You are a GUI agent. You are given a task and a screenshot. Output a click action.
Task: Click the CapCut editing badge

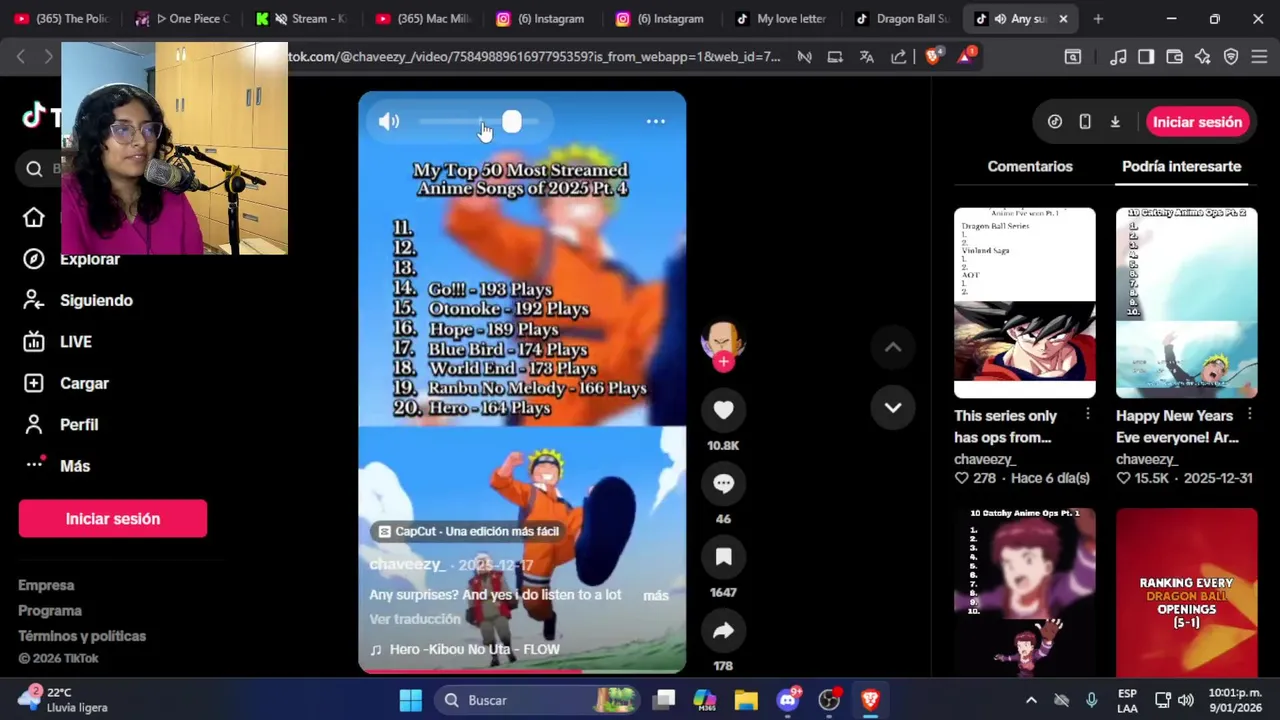click(x=468, y=531)
